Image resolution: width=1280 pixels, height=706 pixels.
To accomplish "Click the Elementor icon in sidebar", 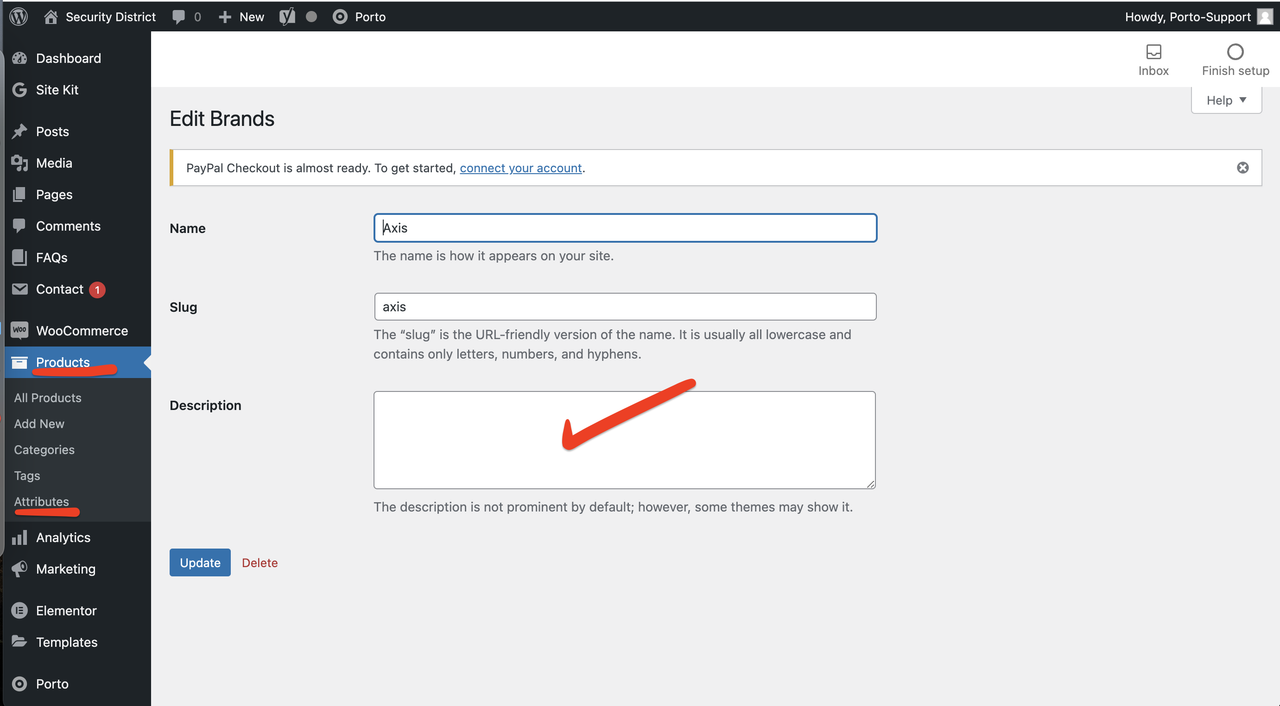I will pyautogui.click(x=19, y=610).
